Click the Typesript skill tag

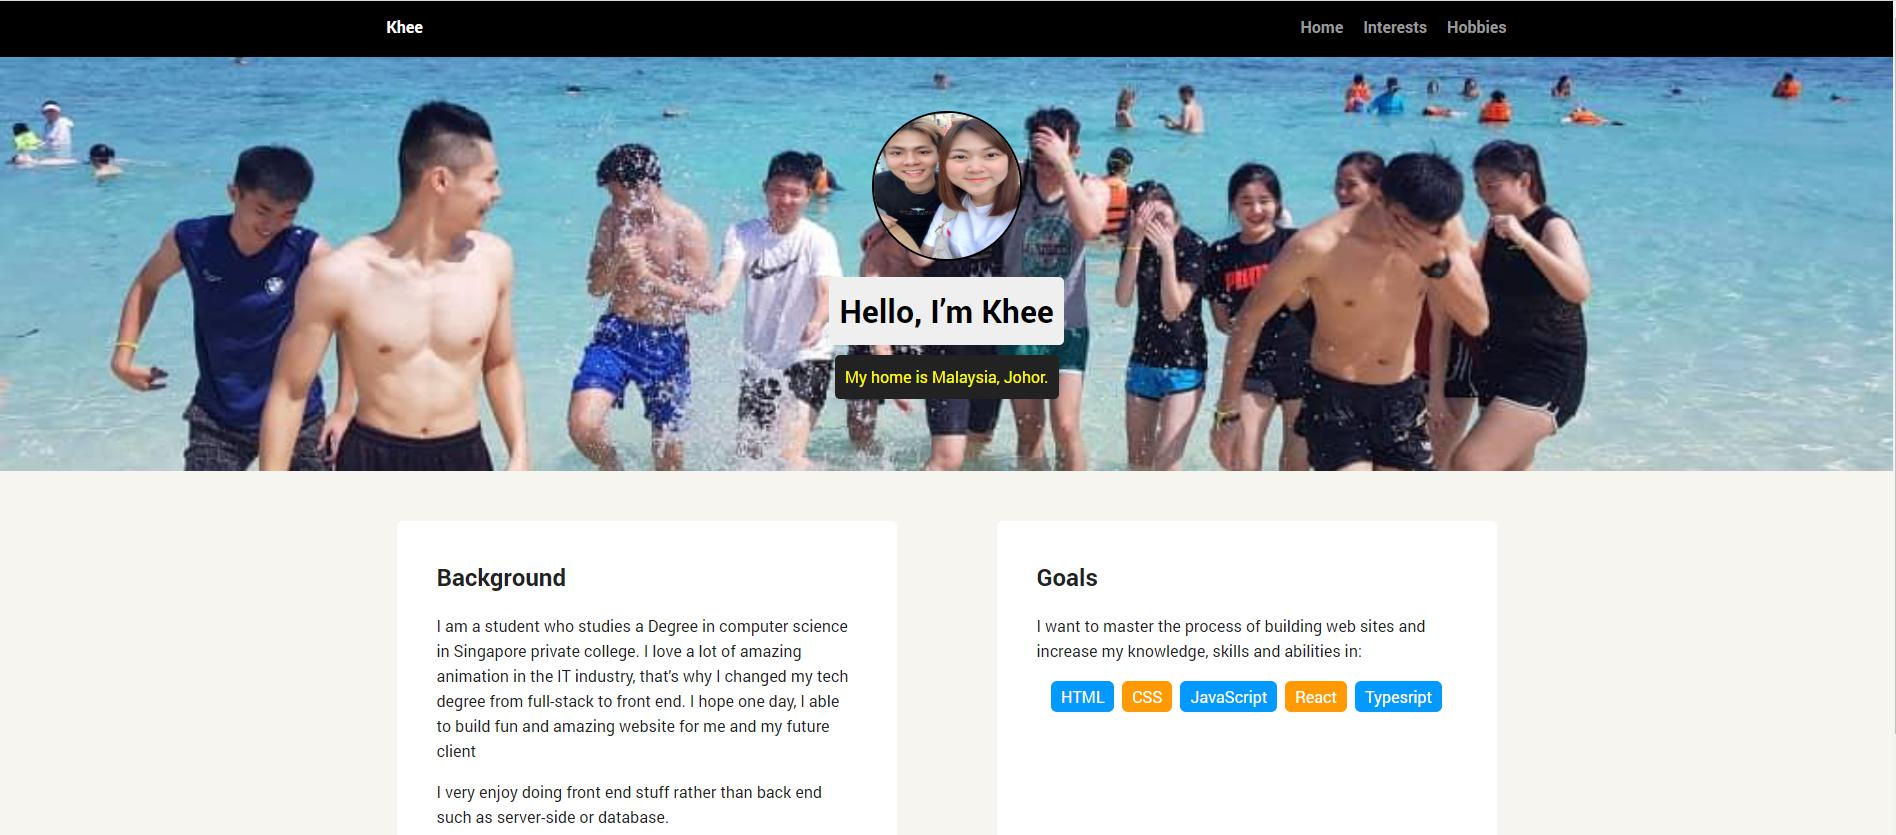point(1398,697)
